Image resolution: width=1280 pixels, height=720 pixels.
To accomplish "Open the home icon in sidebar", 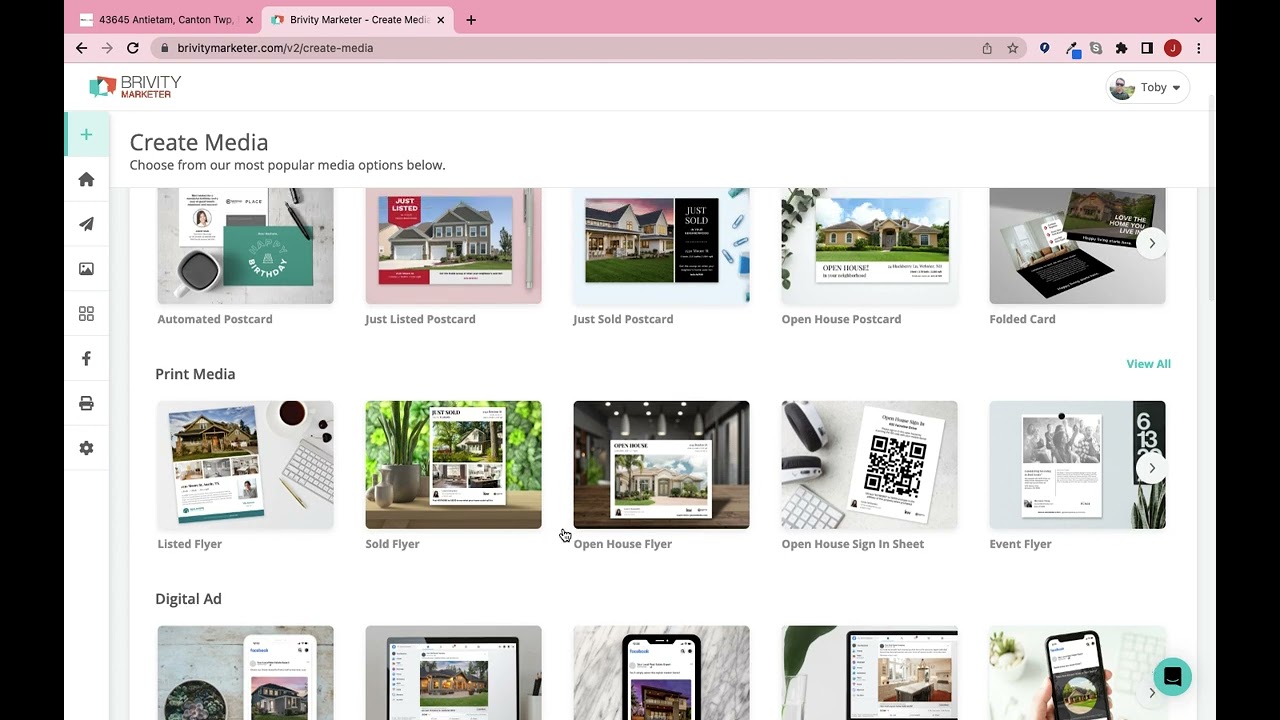I will pyautogui.click(x=86, y=179).
